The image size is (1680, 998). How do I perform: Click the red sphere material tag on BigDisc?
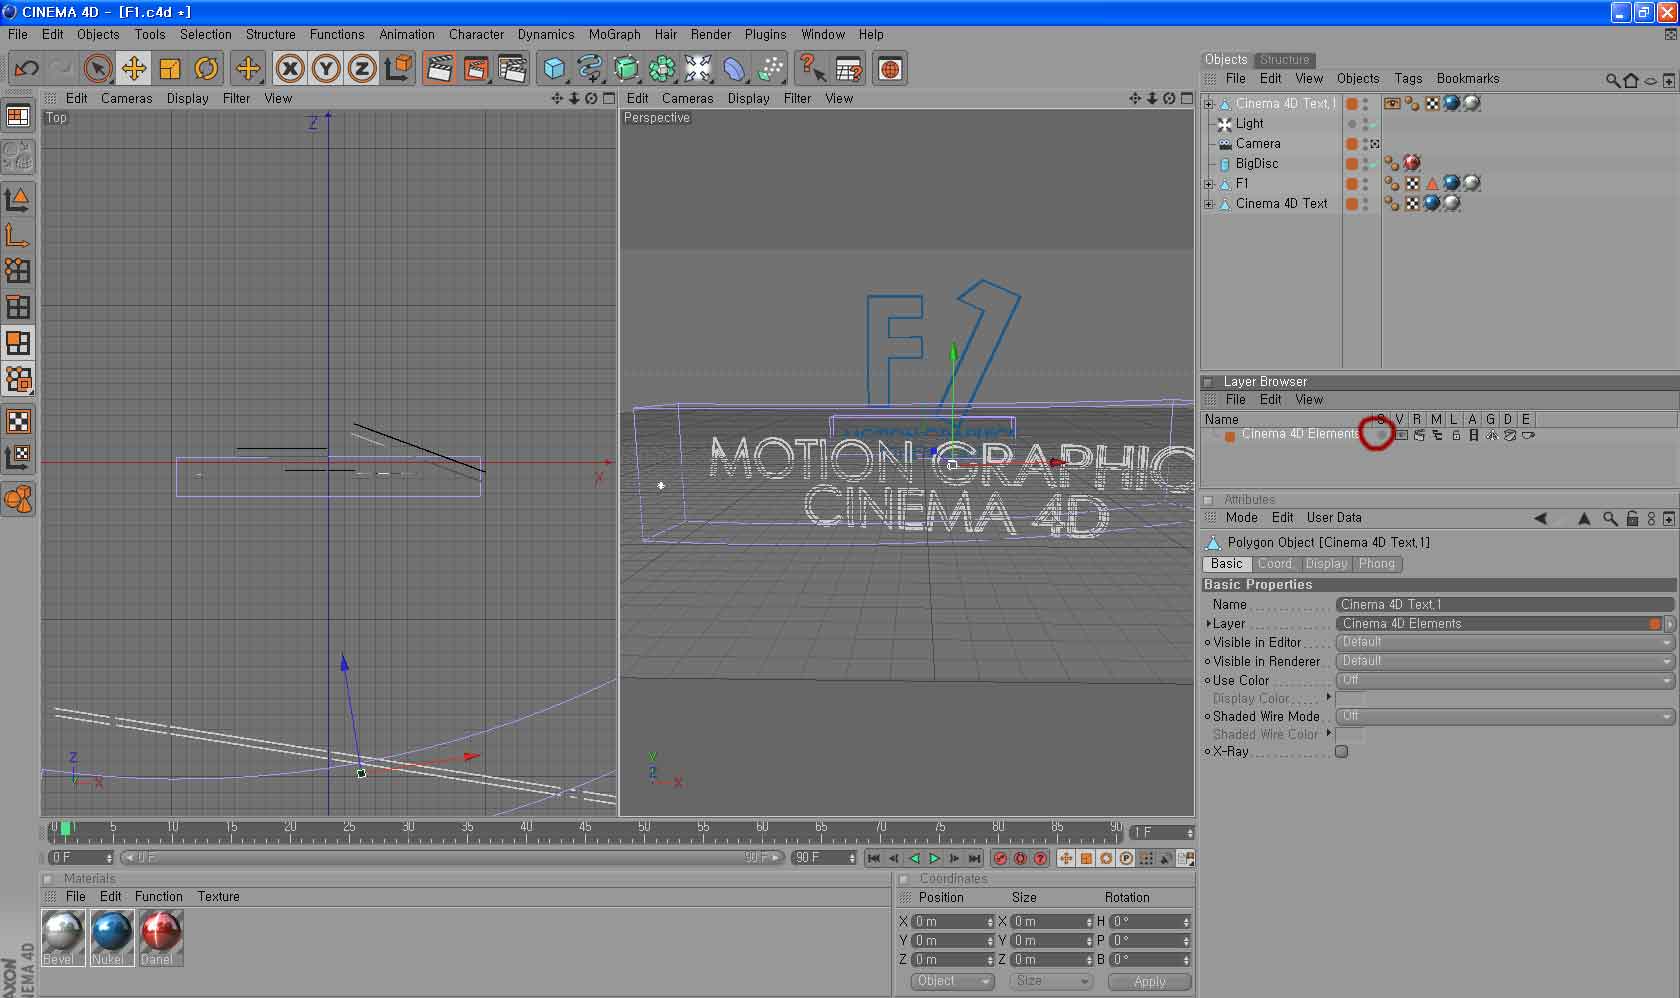pos(1411,163)
